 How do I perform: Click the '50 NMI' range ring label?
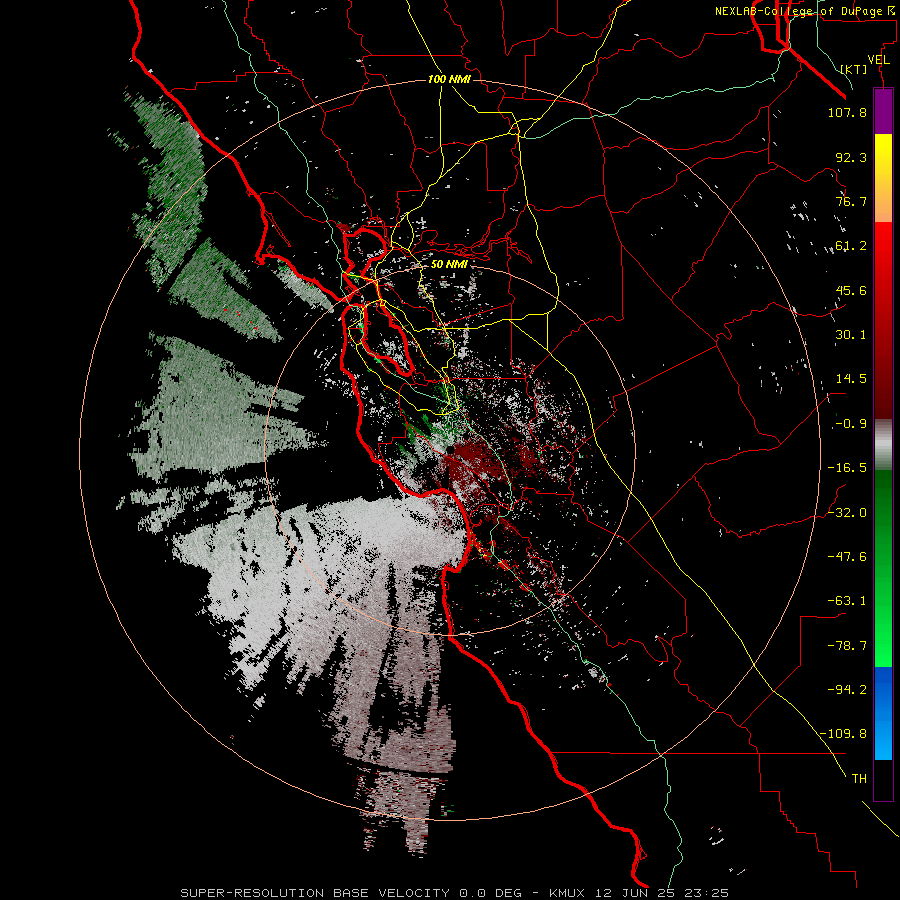(449, 264)
